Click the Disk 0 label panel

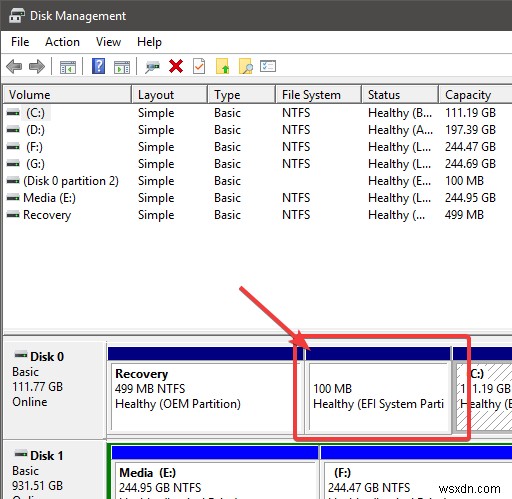[x=55, y=390]
